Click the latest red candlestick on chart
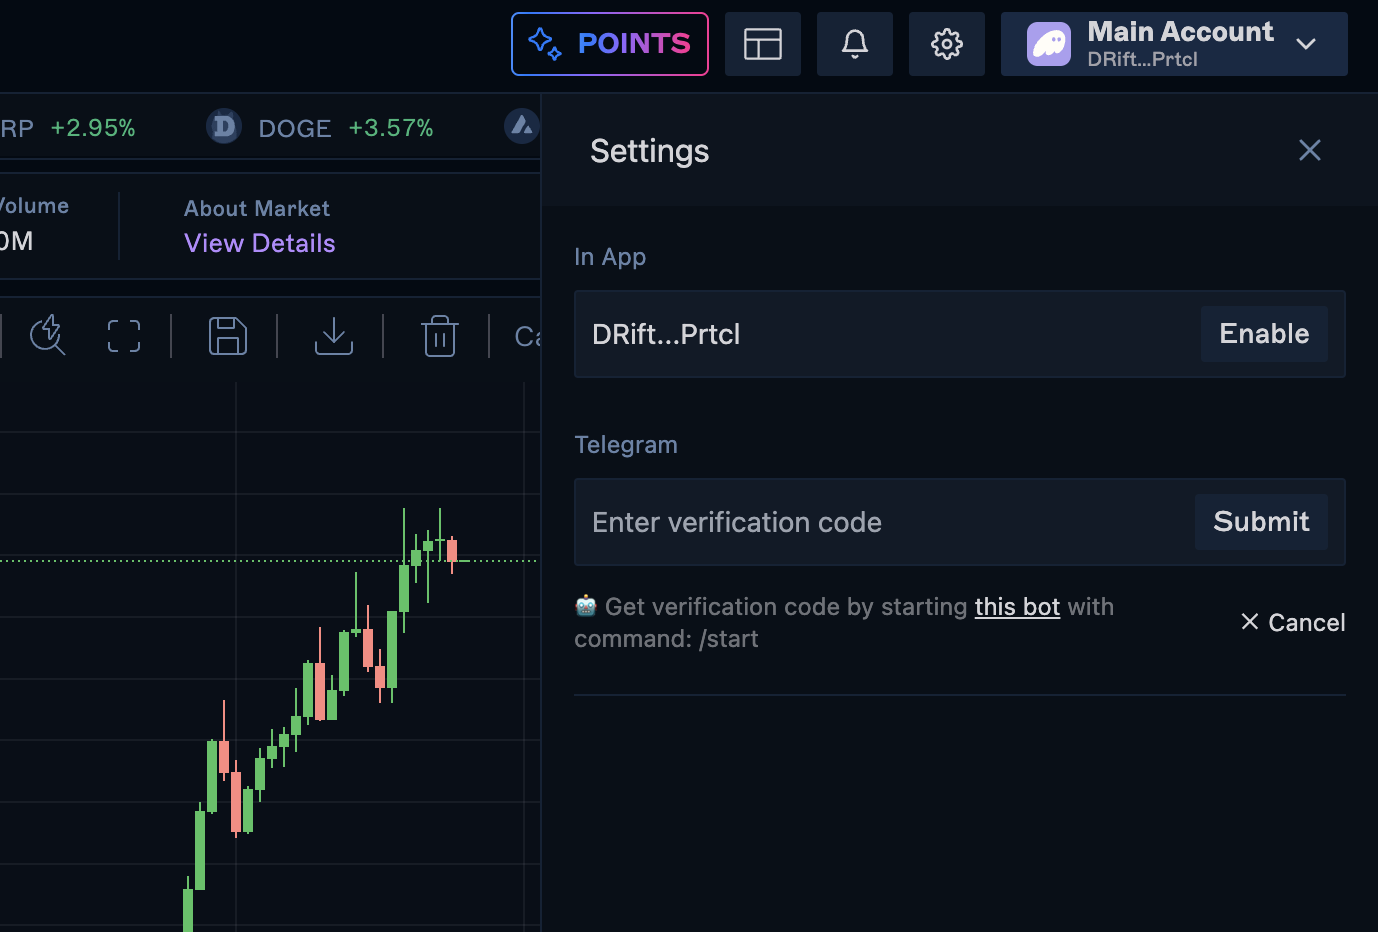 (x=452, y=551)
